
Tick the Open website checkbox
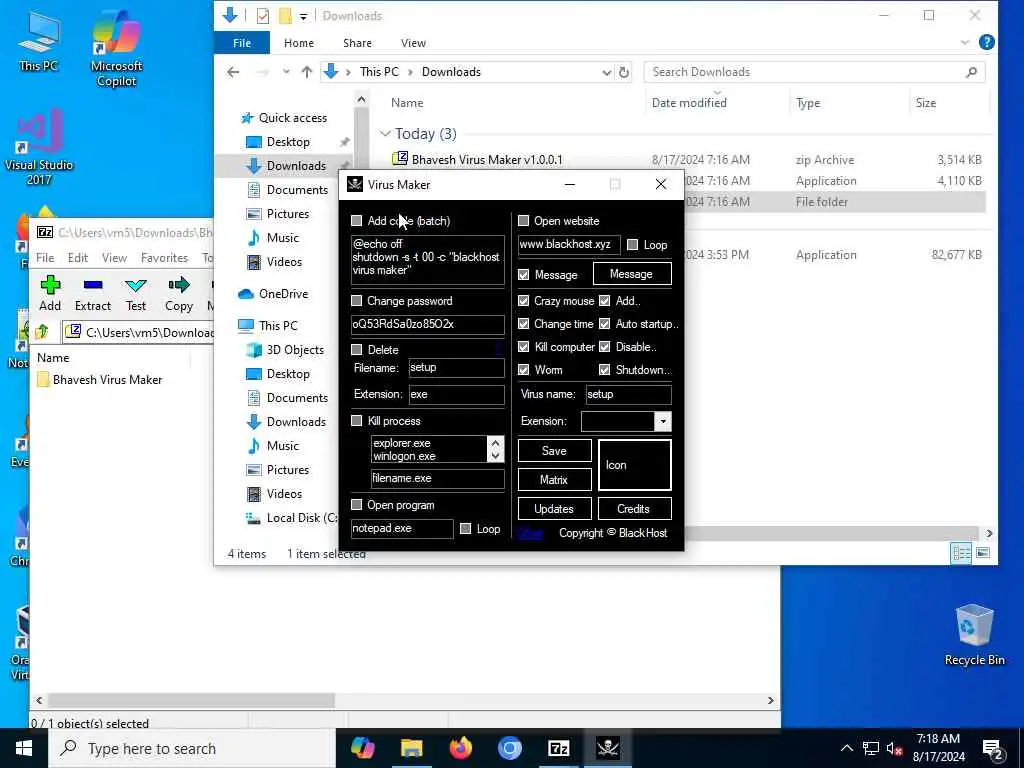(x=523, y=221)
